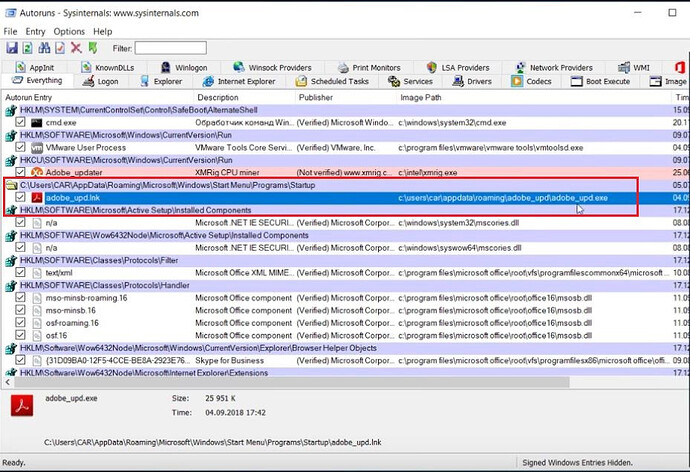Image resolution: width=690 pixels, height=472 pixels.
Task: Click the Find binoculars toolbar icon
Action: click(x=44, y=48)
